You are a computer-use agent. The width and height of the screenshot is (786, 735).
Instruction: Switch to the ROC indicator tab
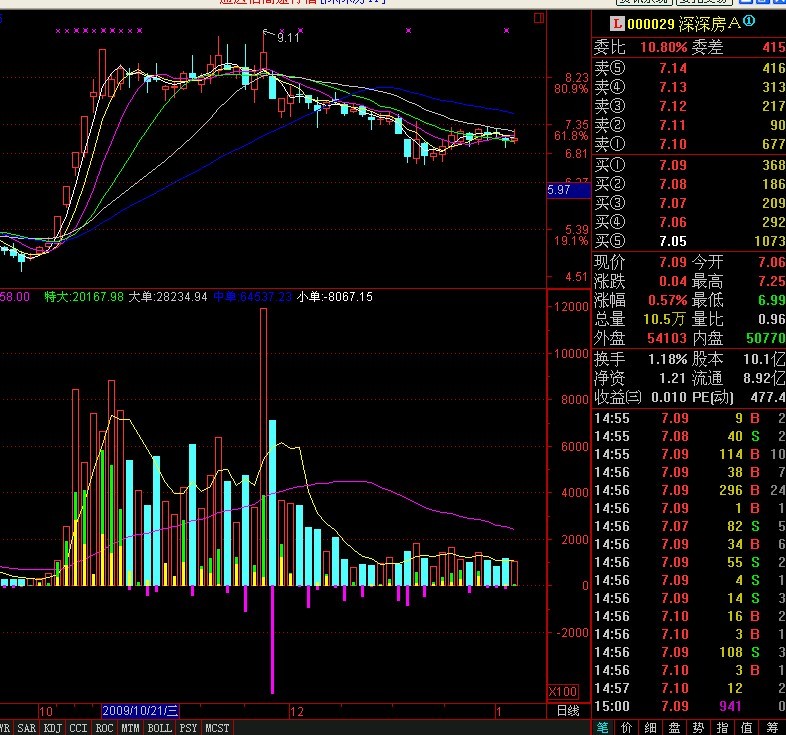coord(104,728)
